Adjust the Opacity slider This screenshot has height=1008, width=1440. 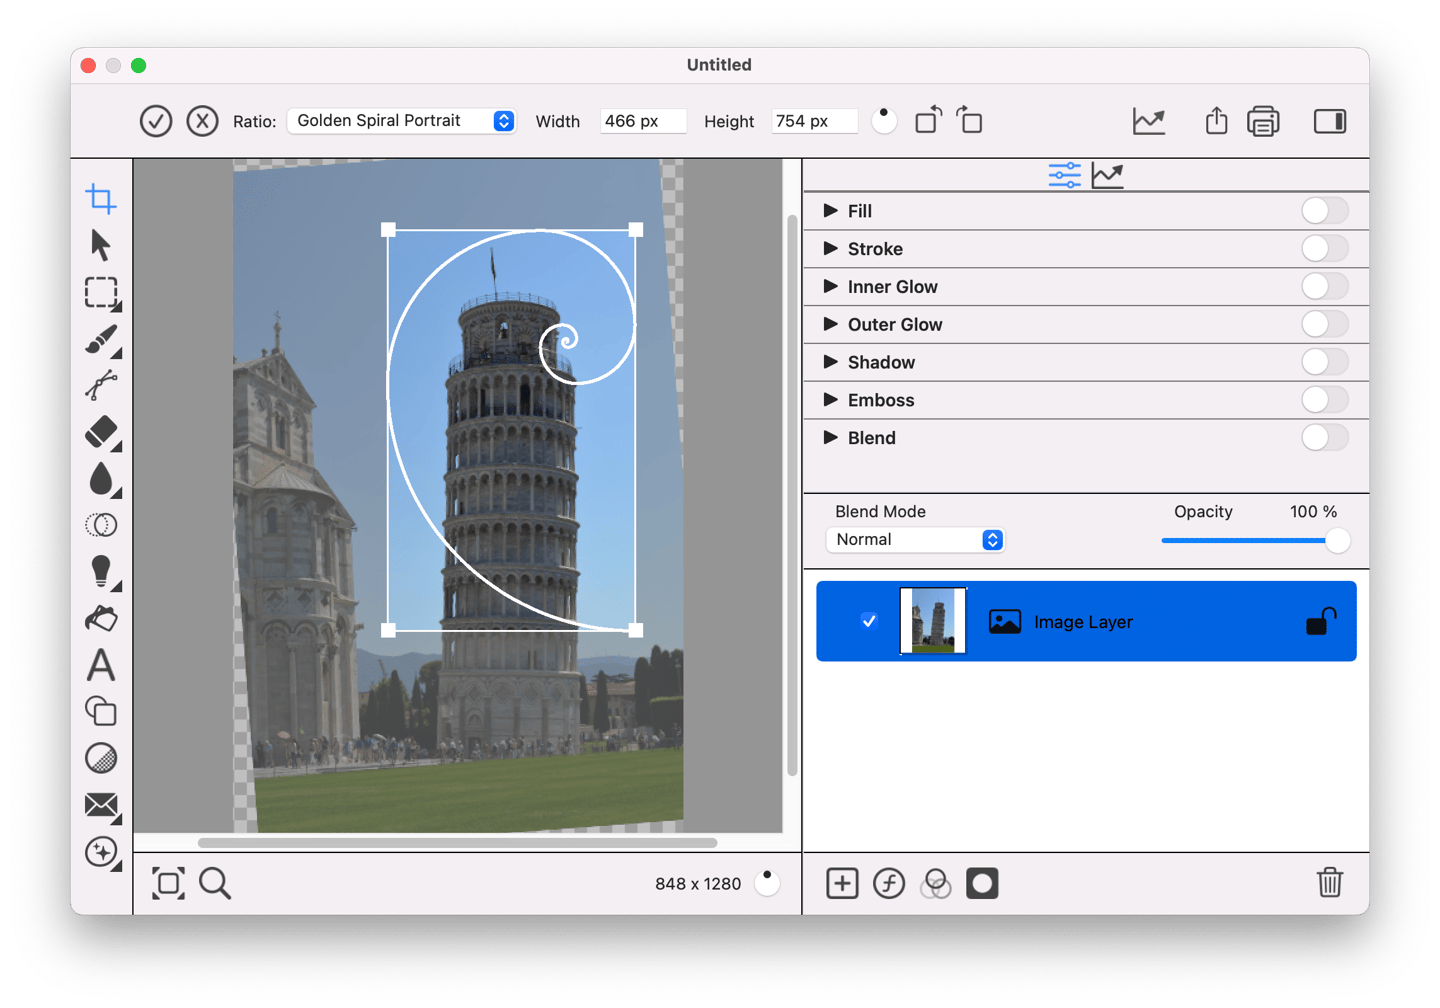click(1255, 541)
